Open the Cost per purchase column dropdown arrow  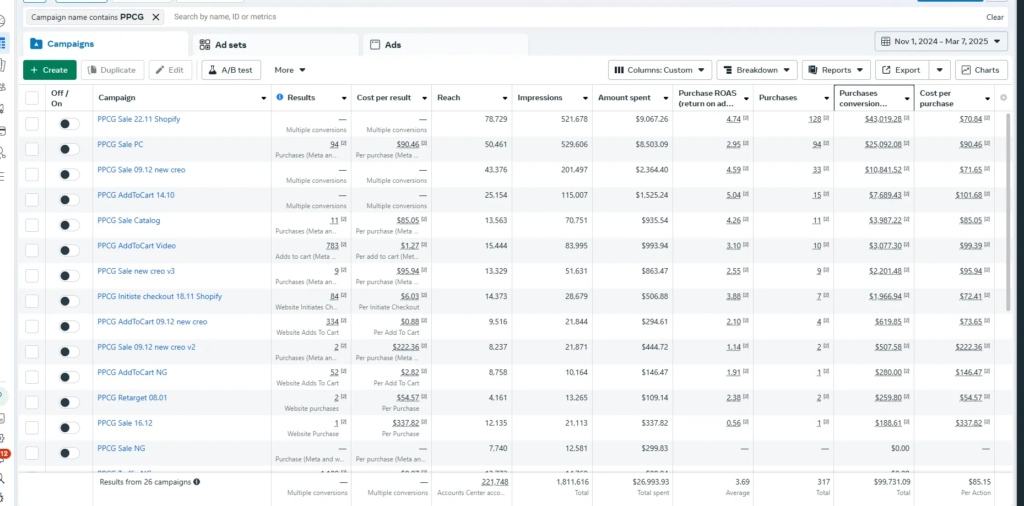[x=987, y=98]
